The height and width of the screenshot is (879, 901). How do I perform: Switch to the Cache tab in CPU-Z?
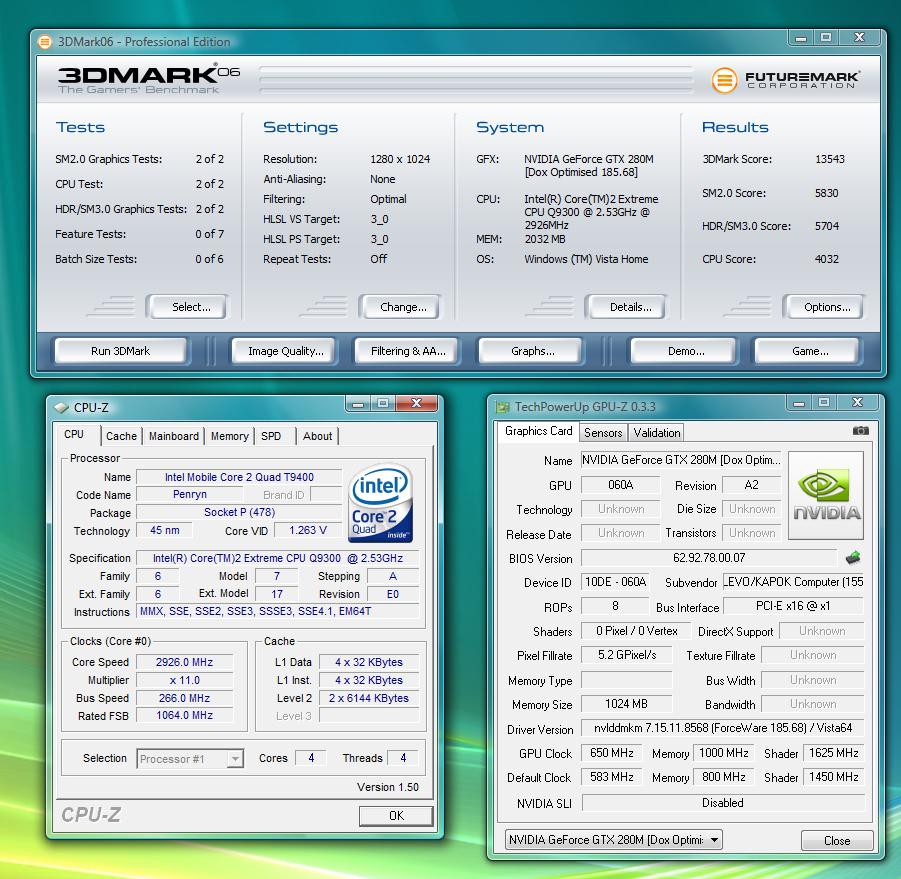121,436
